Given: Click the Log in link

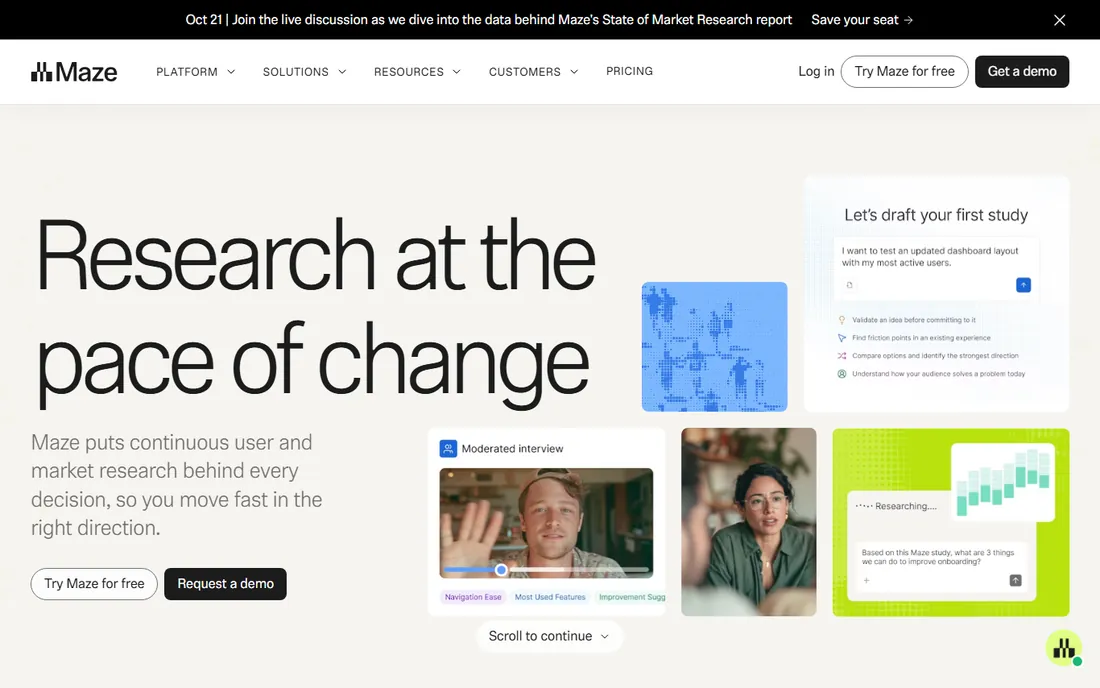Looking at the screenshot, I should (816, 71).
